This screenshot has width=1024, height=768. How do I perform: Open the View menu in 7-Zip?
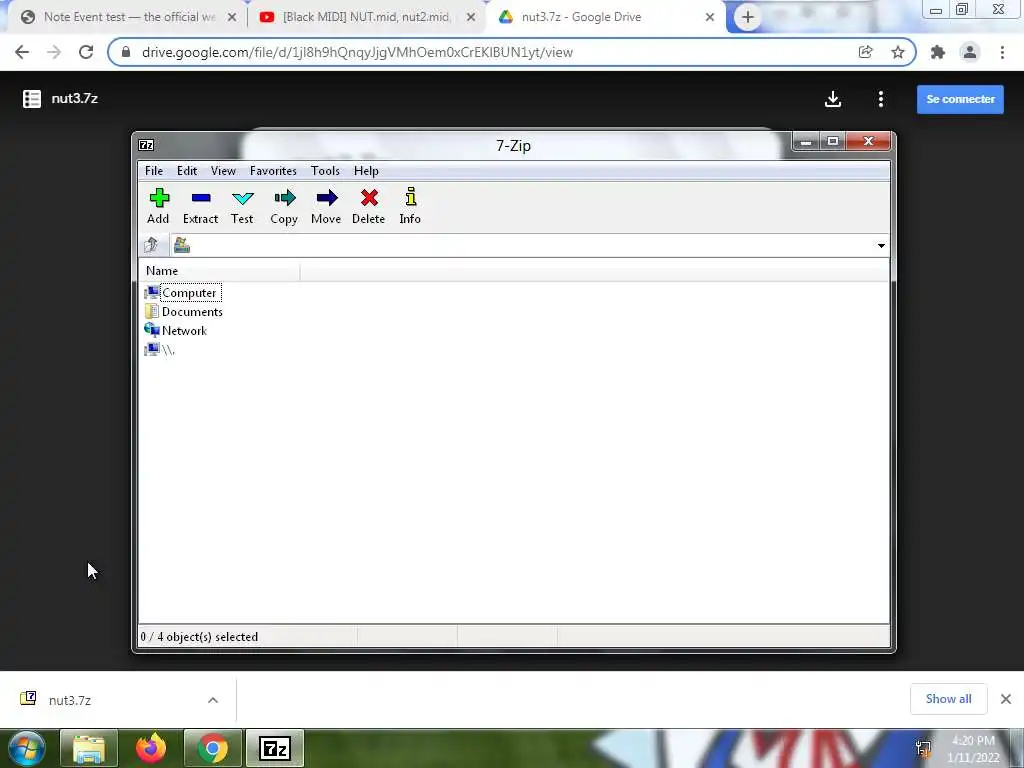[223, 170]
